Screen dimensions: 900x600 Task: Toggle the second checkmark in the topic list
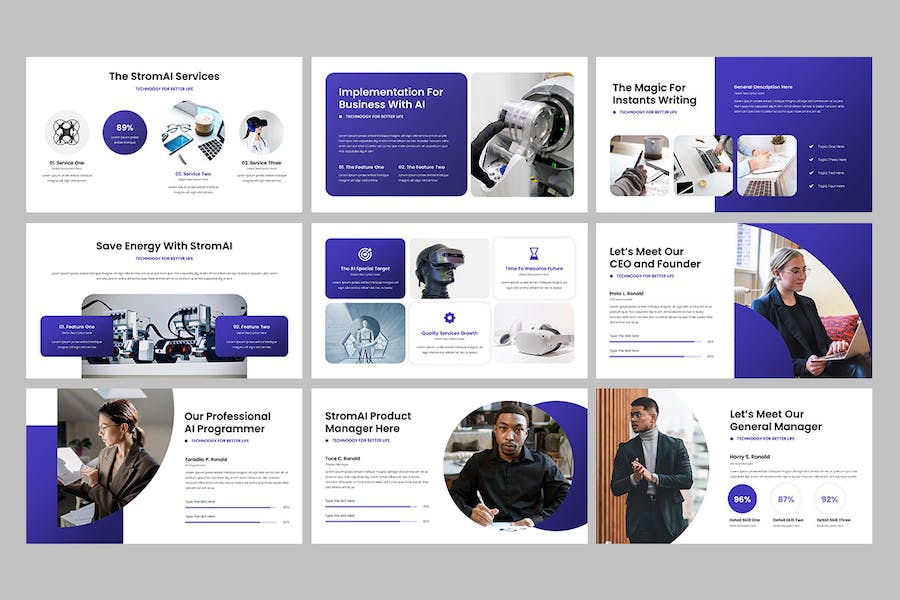[811, 159]
